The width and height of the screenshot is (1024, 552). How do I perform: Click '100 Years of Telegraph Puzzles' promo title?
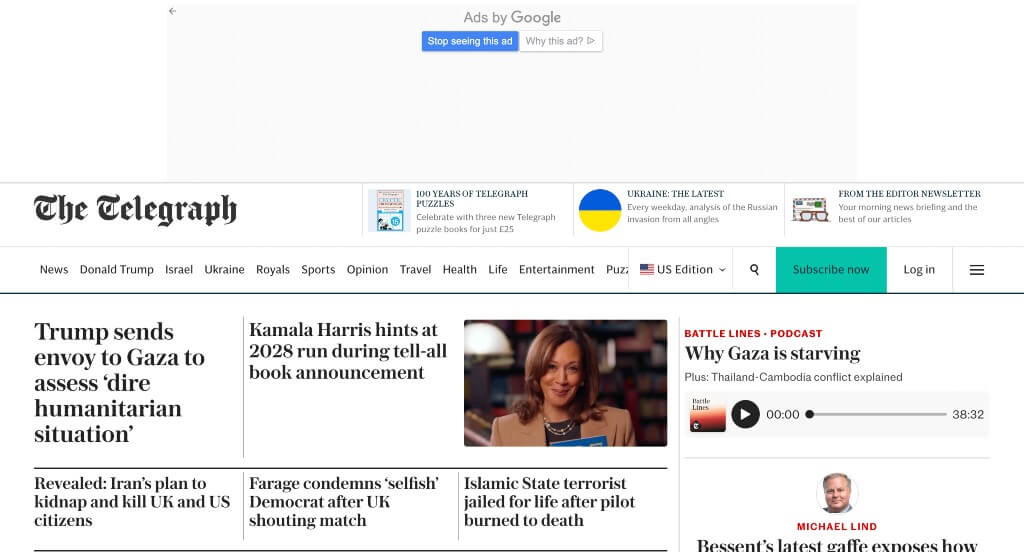pyautogui.click(x=472, y=199)
